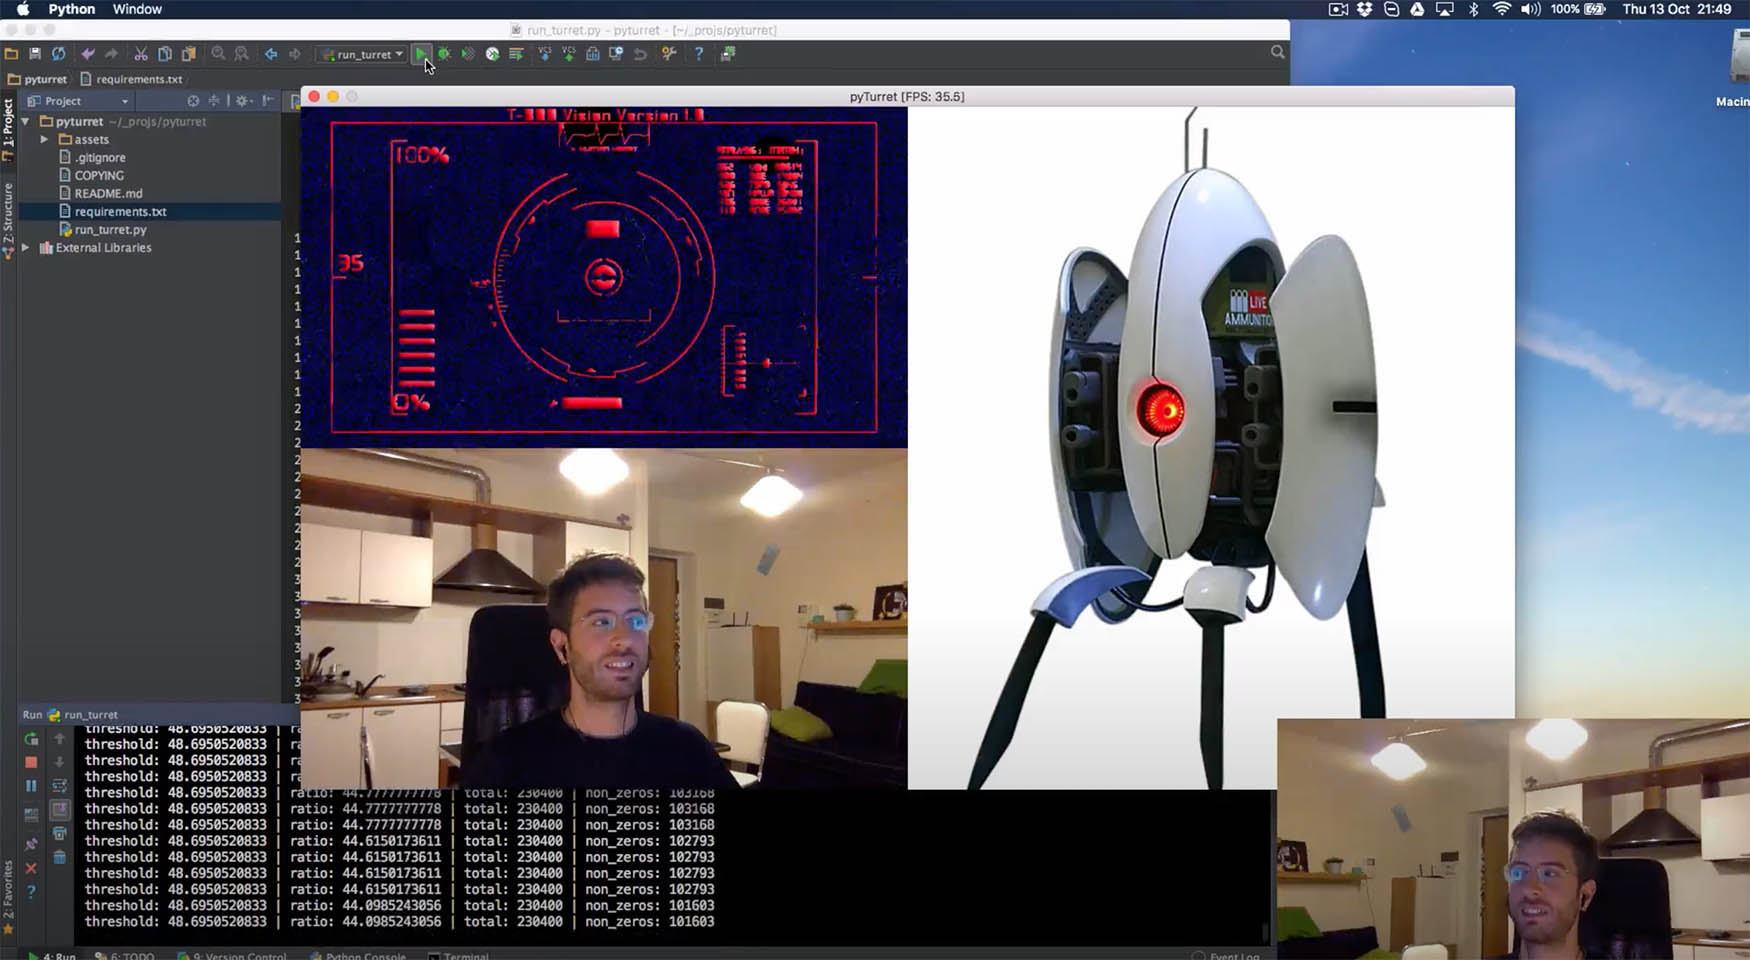This screenshot has height=960, width=1750.
Task: Toggle pin tab in Run panel
Action: point(31,845)
